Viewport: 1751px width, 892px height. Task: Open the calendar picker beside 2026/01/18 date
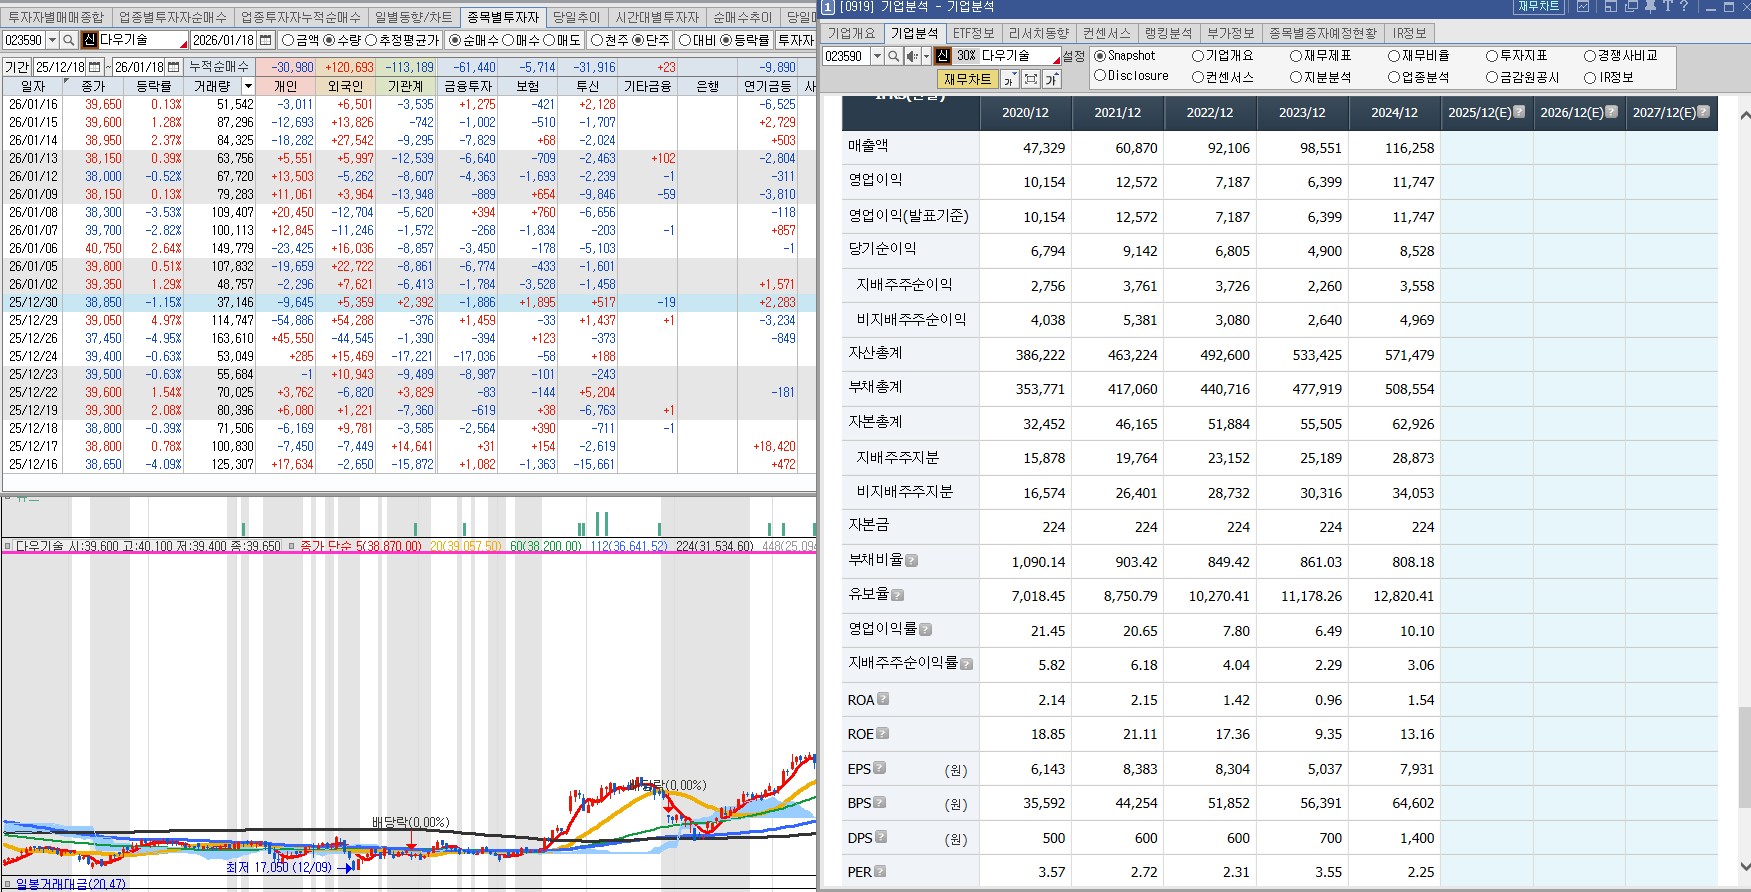click(x=265, y=40)
